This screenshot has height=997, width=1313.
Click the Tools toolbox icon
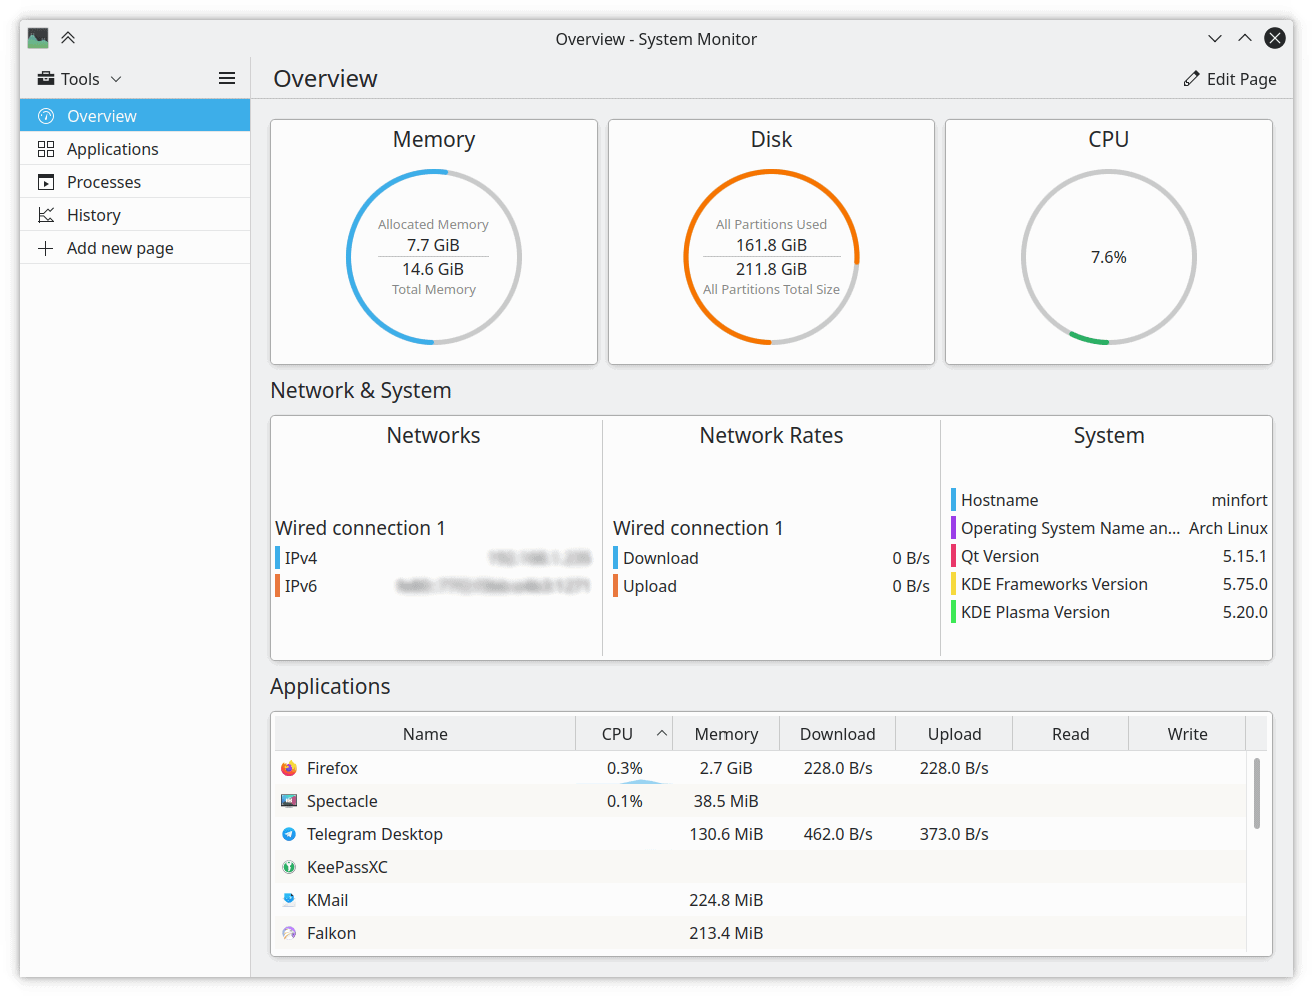(46, 78)
